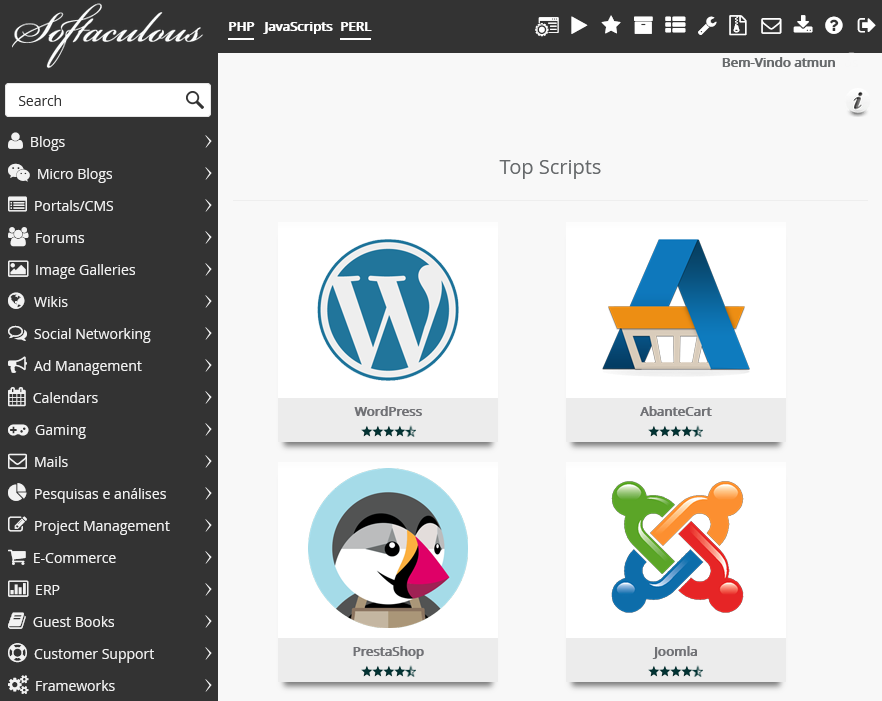Expand the Blogs category chevron
The width and height of the screenshot is (882, 701).
click(x=208, y=141)
